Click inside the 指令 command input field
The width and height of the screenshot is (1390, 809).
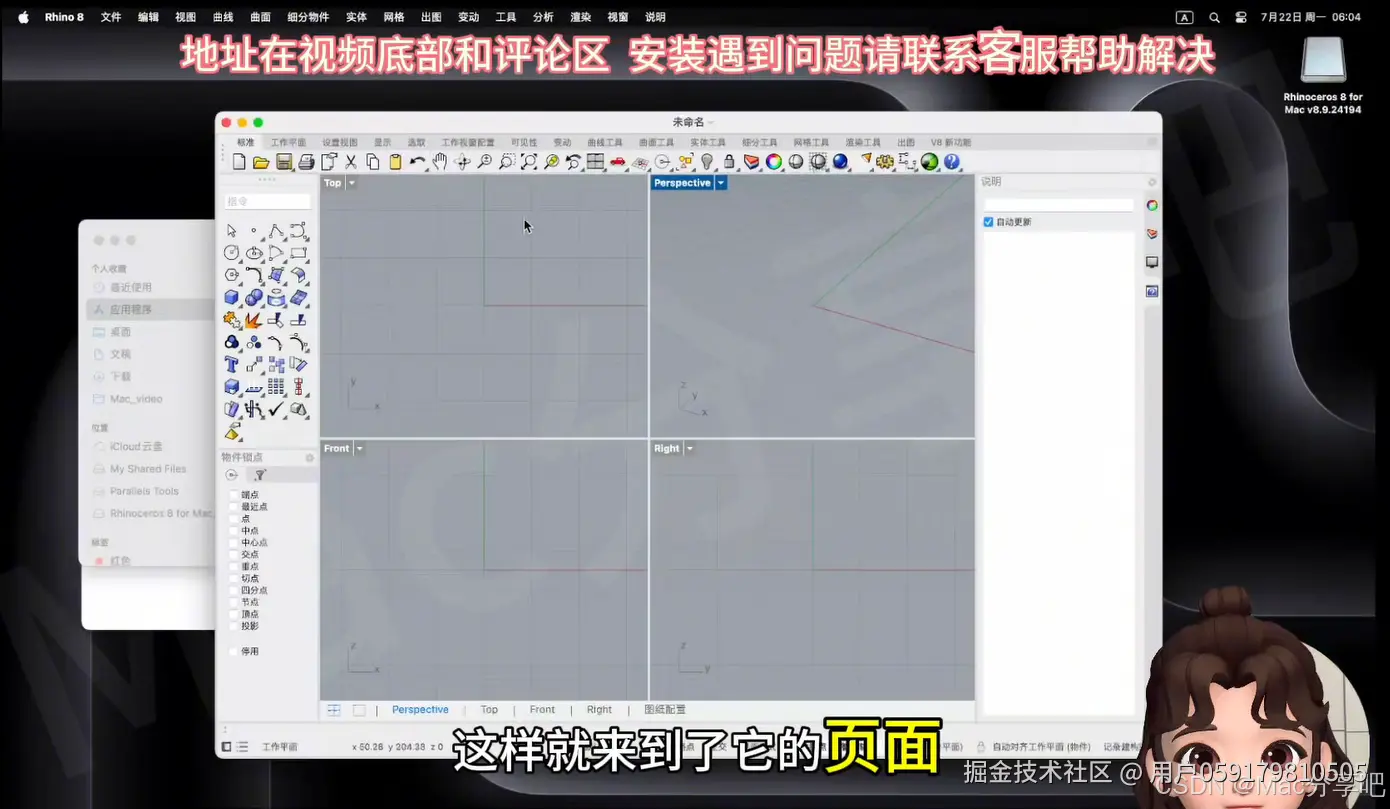(267, 199)
